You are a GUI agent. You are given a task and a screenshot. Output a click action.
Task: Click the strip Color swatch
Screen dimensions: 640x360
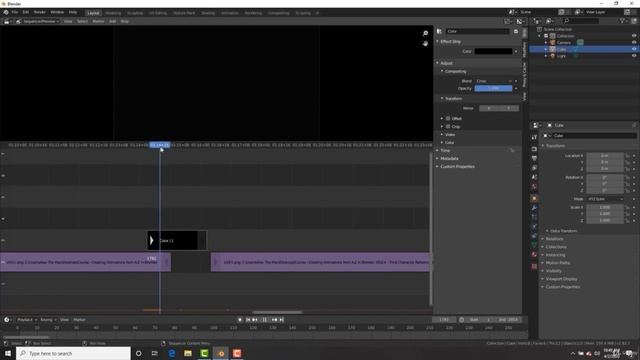coord(493,51)
